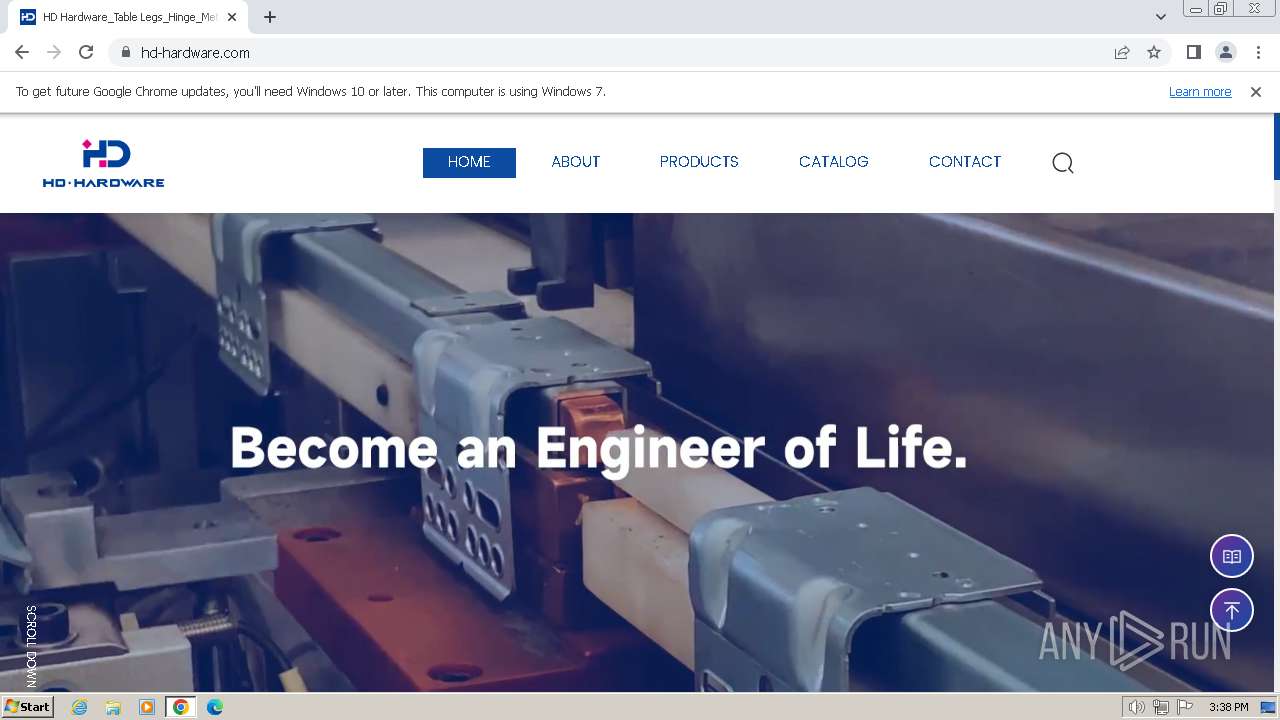
Task: Open Chrome three-dot menu
Action: [1258, 52]
